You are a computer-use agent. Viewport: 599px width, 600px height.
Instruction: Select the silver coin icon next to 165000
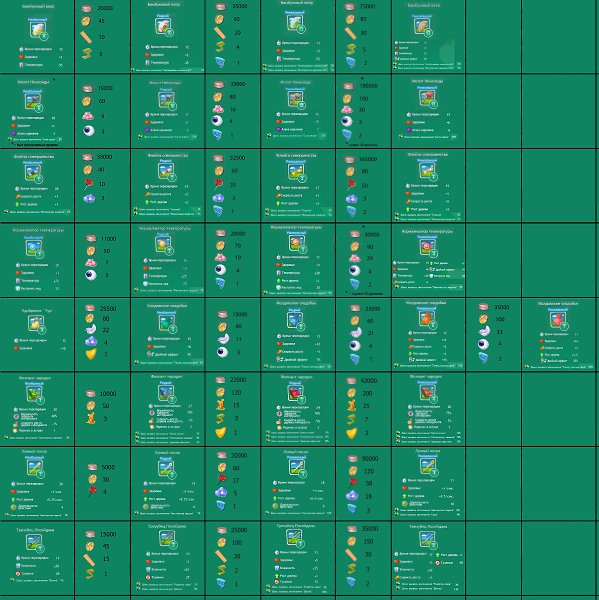pos(350,160)
